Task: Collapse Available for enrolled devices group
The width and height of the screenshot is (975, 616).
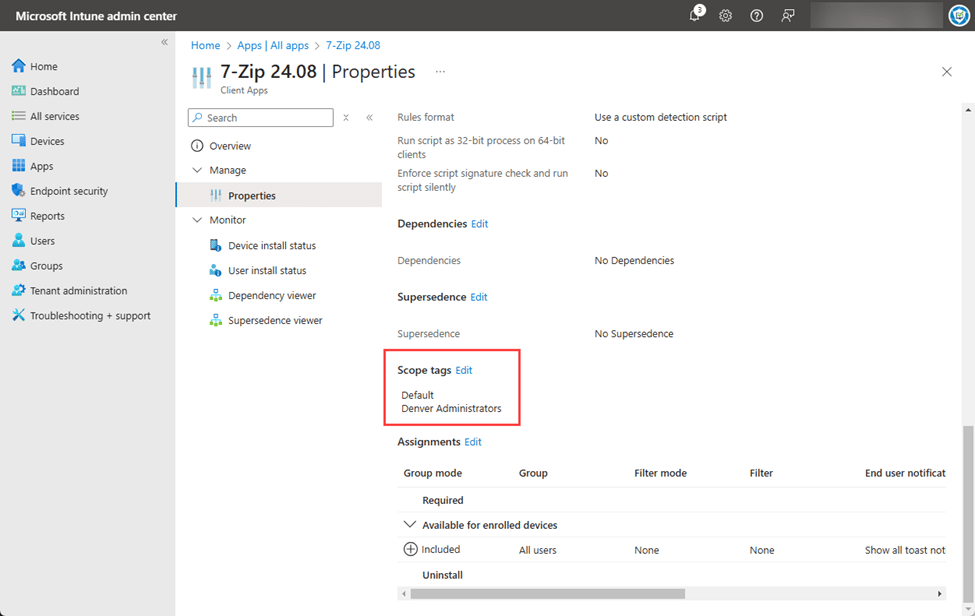Action: (409, 525)
